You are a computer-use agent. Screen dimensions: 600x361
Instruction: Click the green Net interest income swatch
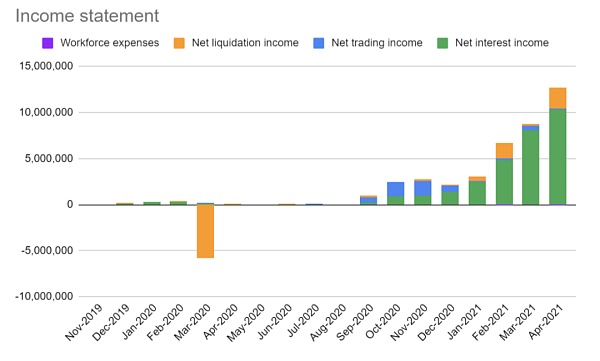[x=442, y=43]
